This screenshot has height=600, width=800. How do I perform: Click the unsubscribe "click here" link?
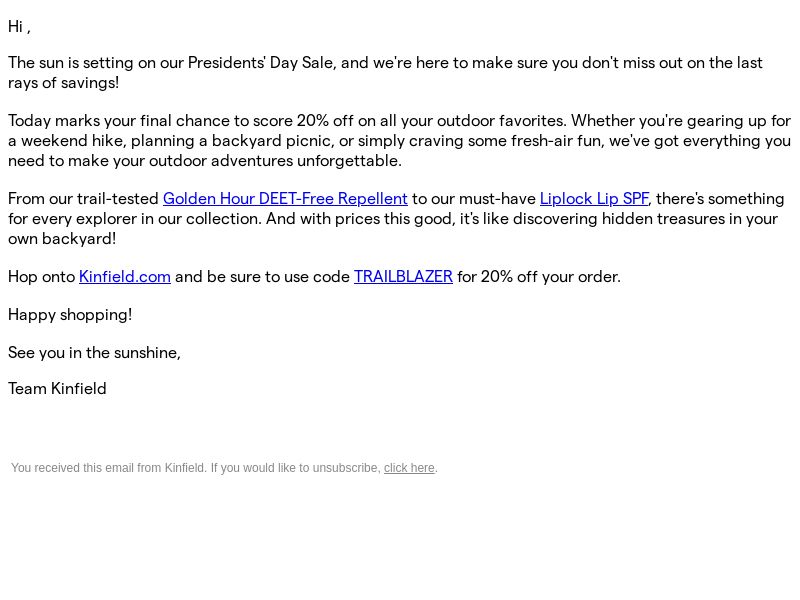pos(409,468)
